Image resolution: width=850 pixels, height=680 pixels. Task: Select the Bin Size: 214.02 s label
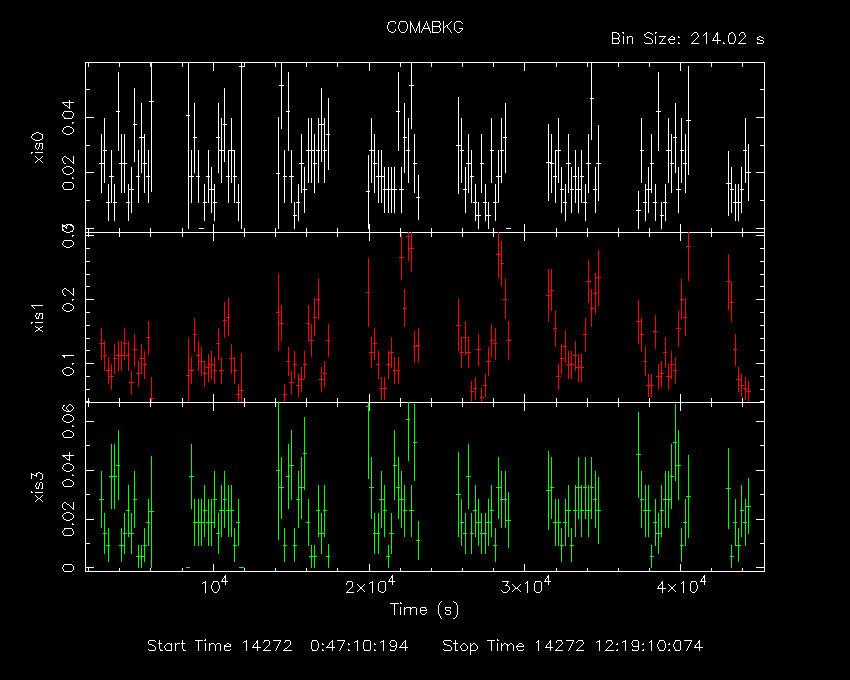pos(687,39)
